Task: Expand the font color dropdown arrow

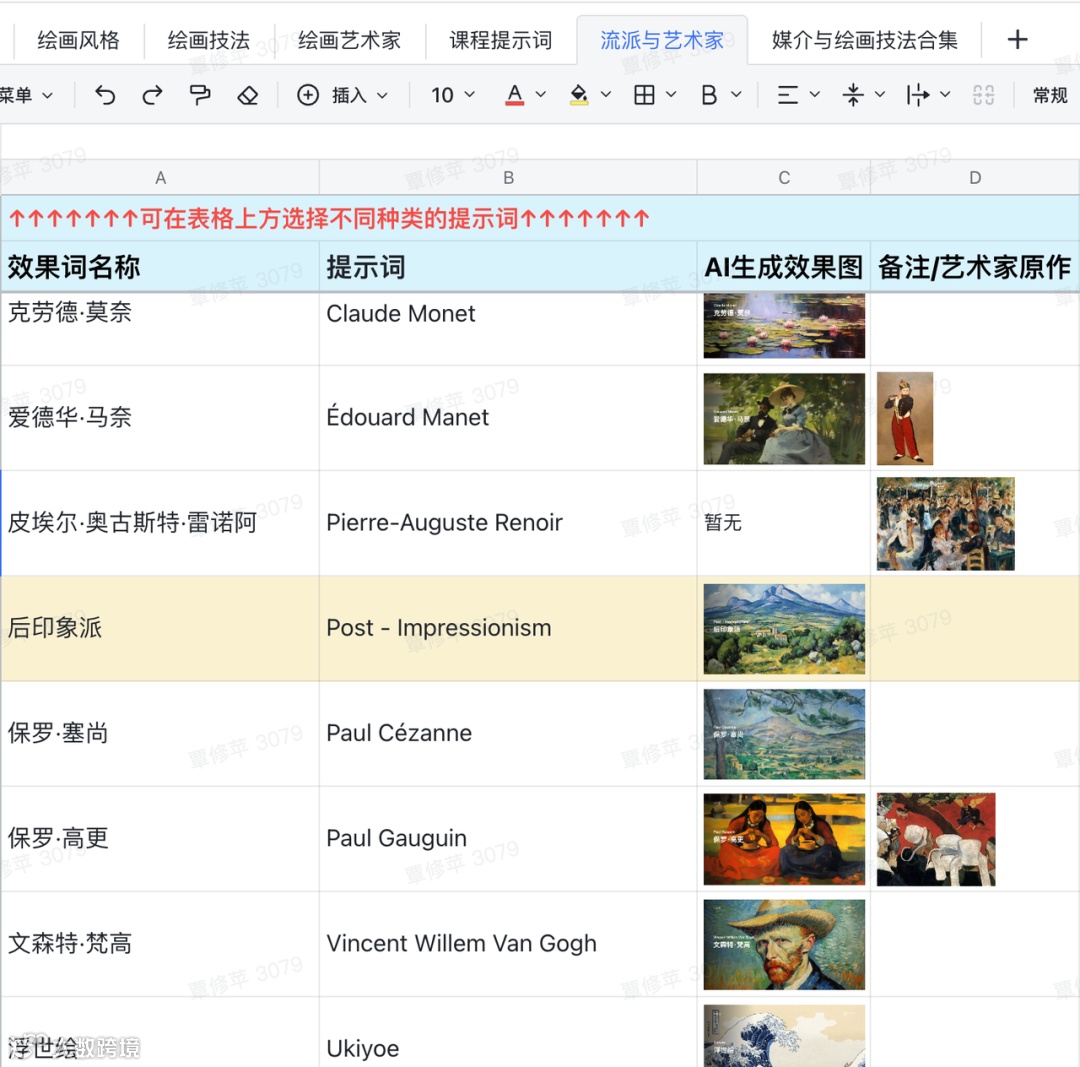Action: click(541, 94)
